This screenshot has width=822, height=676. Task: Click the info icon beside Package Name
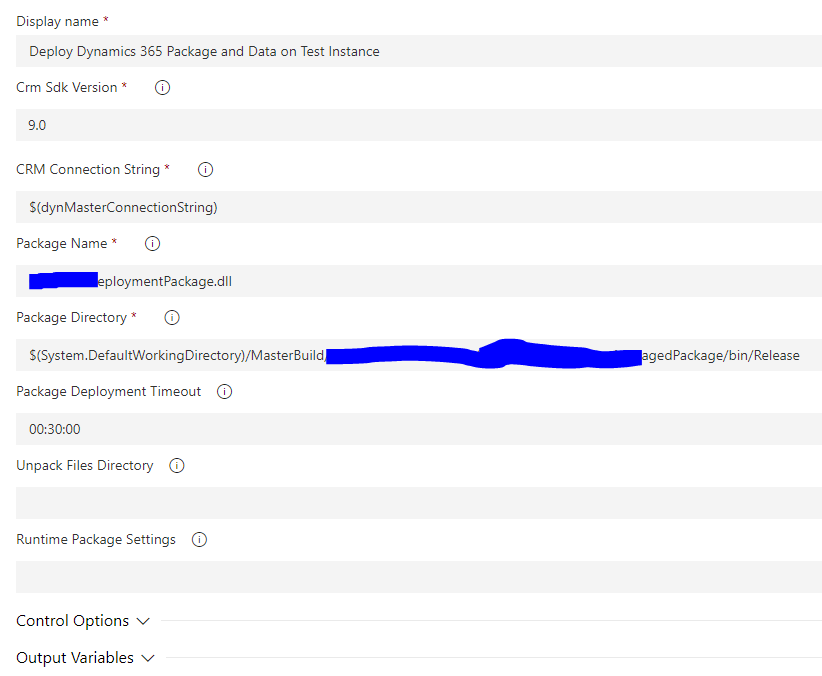coord(151,243)
